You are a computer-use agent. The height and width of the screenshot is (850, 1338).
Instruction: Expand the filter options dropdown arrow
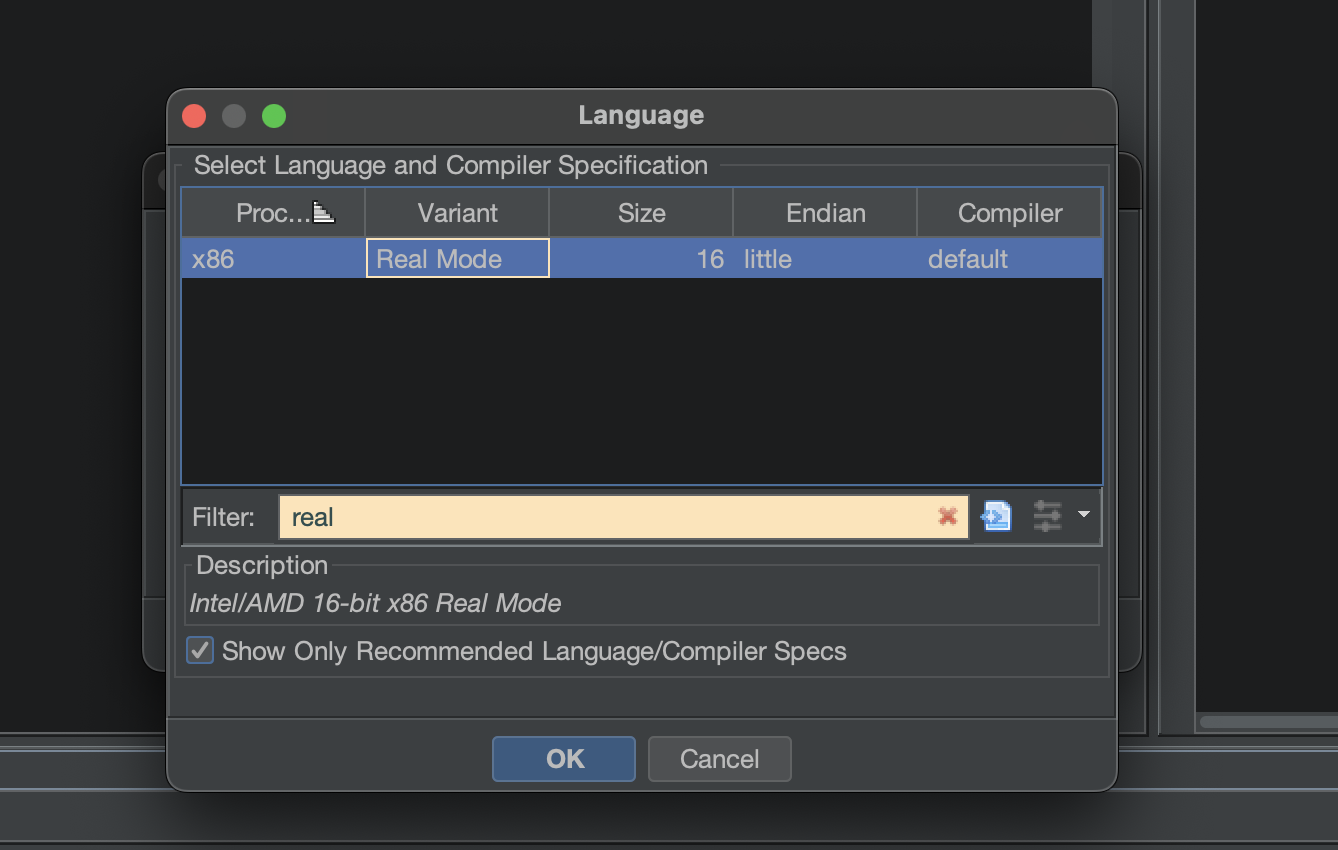[x=1084, y=515]
